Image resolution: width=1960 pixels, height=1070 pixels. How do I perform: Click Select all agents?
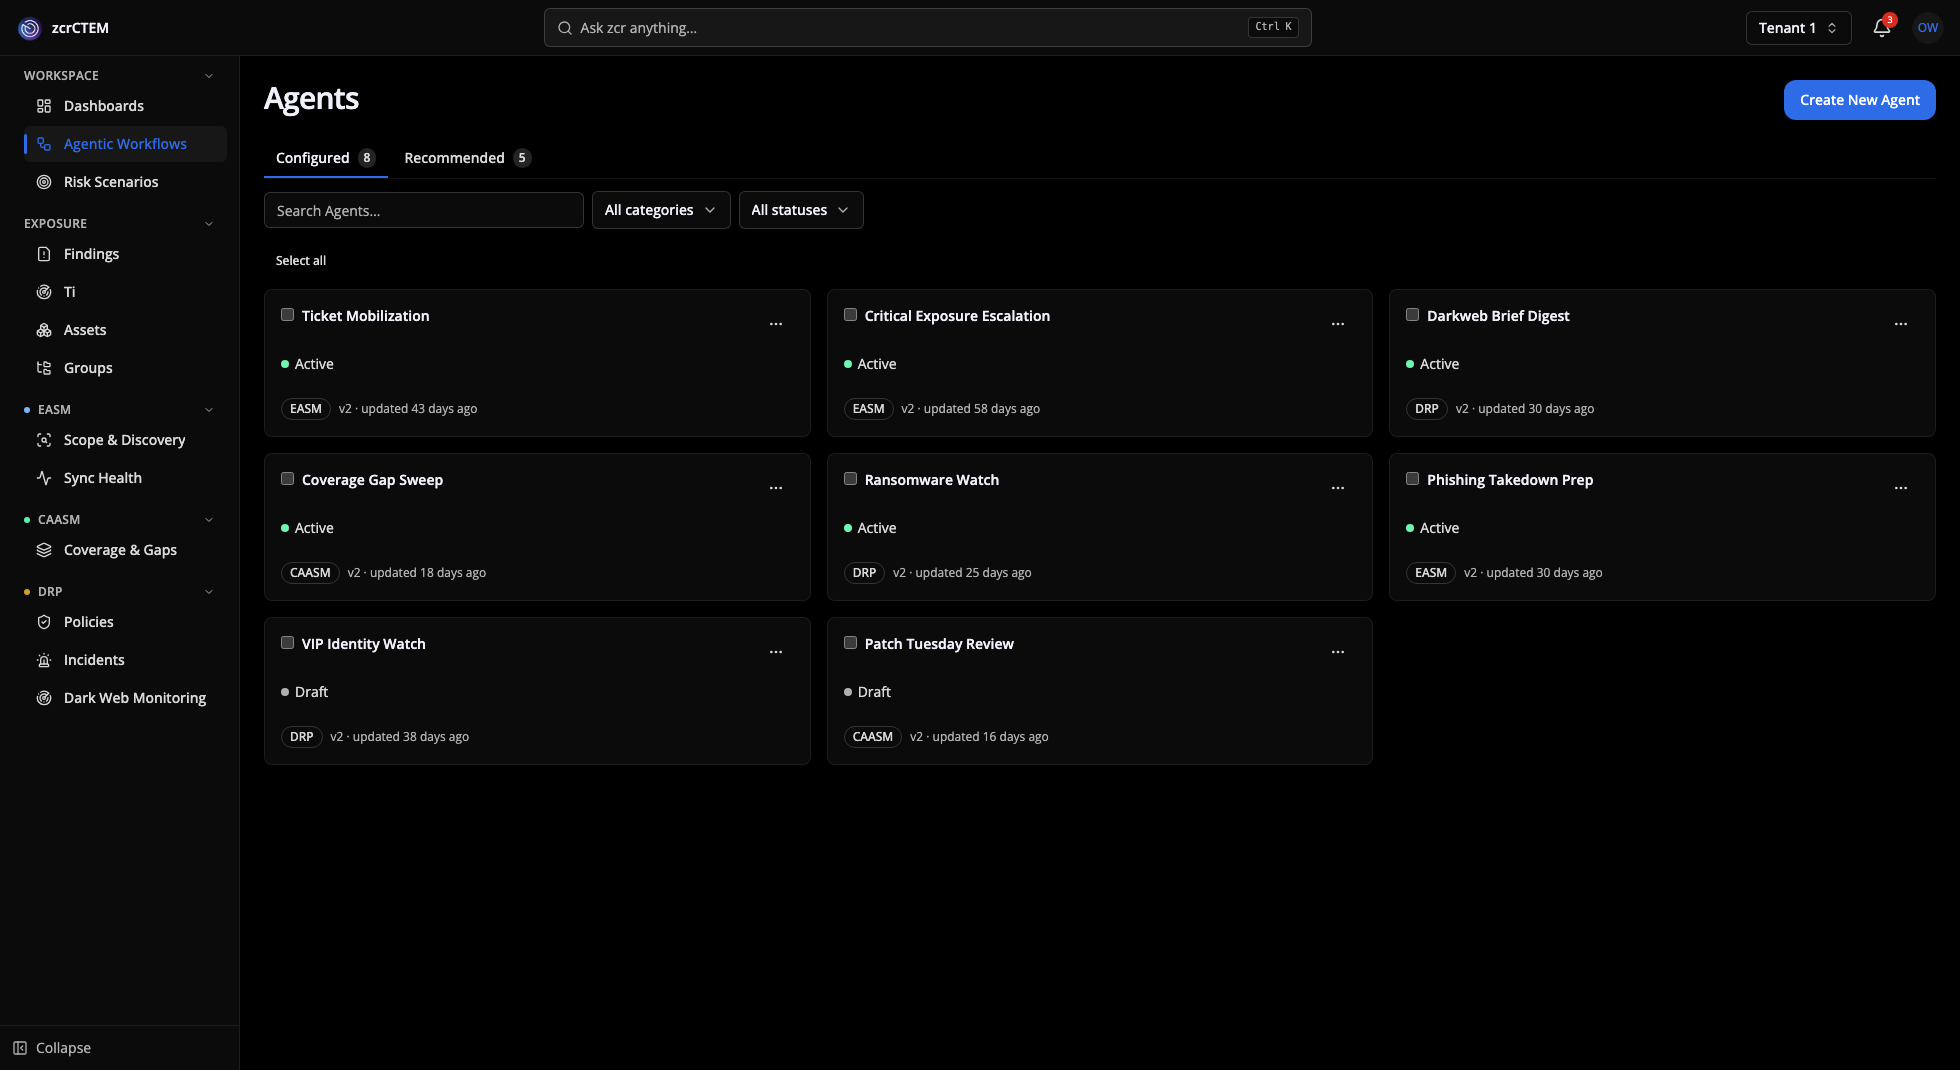pyautogui.click(x=301, y=261)
